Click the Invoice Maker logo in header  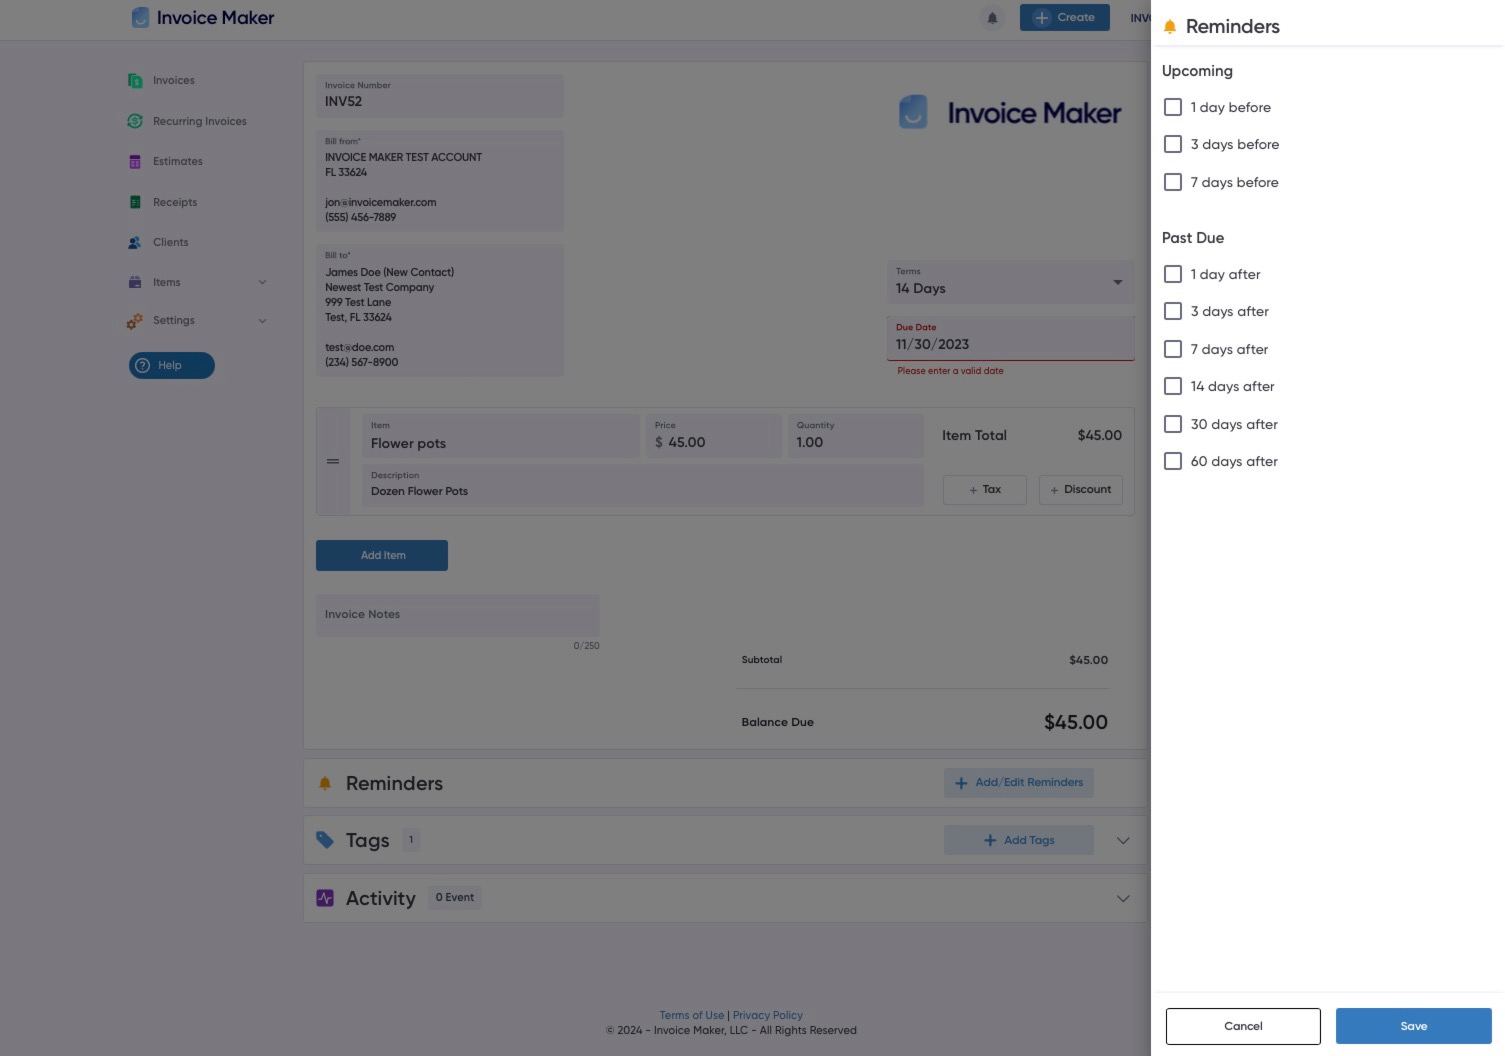(x=203, y=17)
